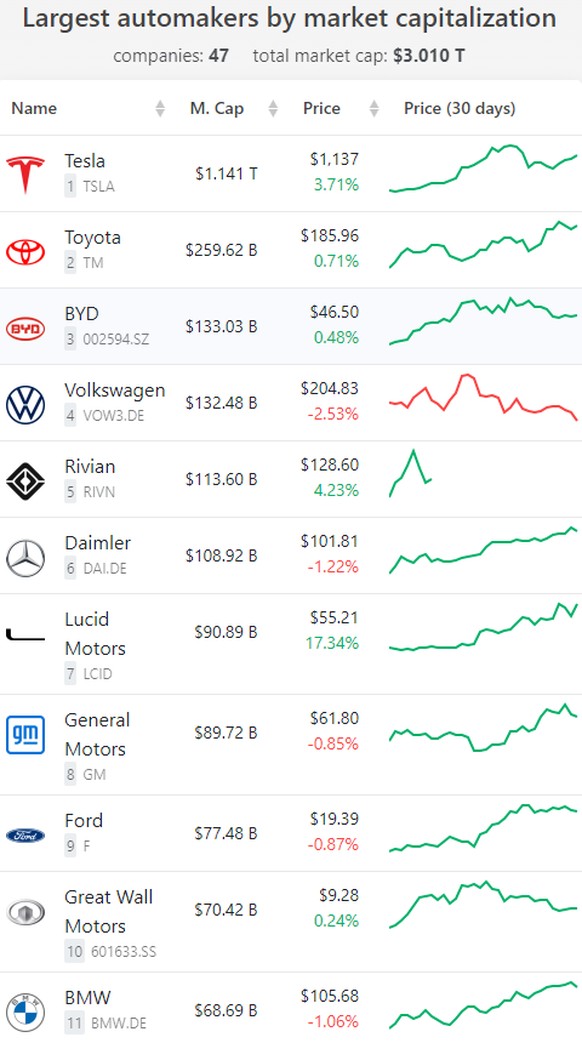Click the BMW roundel logo
This screenshot has height=1043, width=582.
pyautogui.click(x=25, y=1012)
